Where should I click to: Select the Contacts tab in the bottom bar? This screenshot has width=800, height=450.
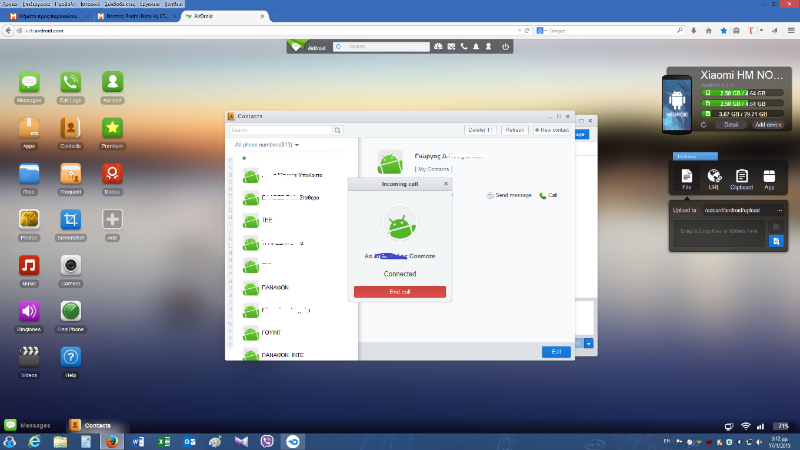90,425
